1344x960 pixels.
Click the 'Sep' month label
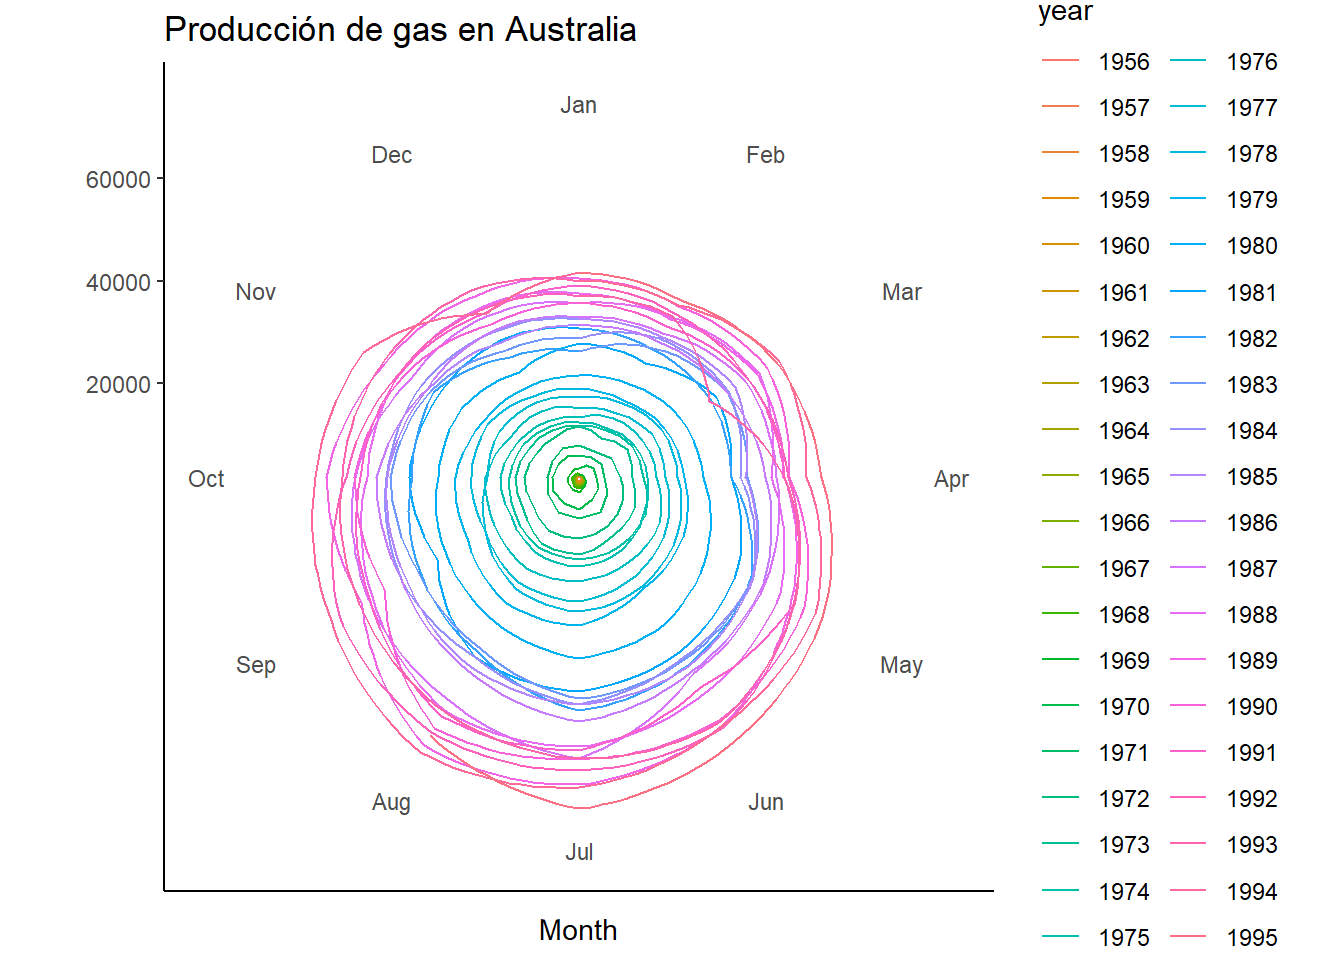pyautogui.click(x=256, y=665)
